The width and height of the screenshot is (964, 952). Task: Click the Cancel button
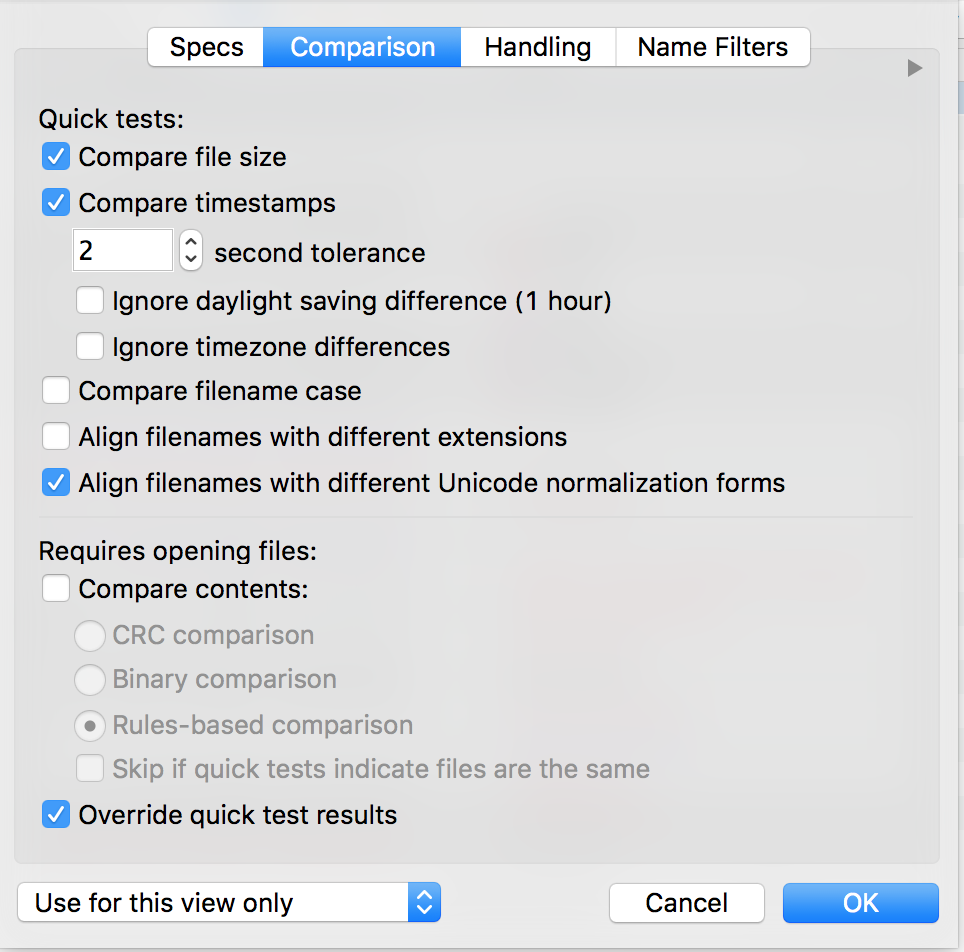coord(687,903)
